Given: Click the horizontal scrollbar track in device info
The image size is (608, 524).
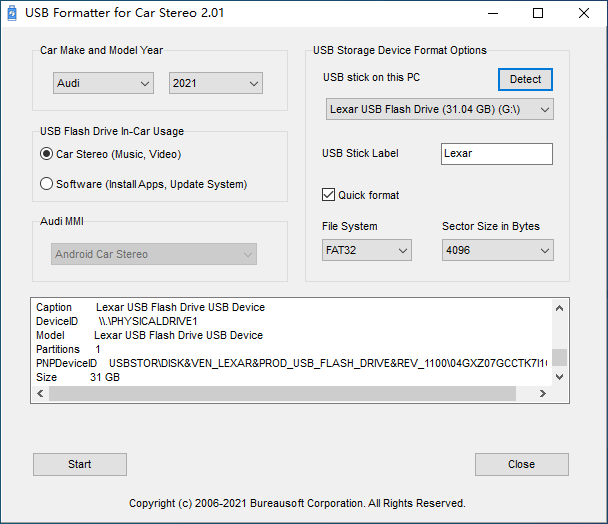Looking at the screenshot, I should coord(525,394).
